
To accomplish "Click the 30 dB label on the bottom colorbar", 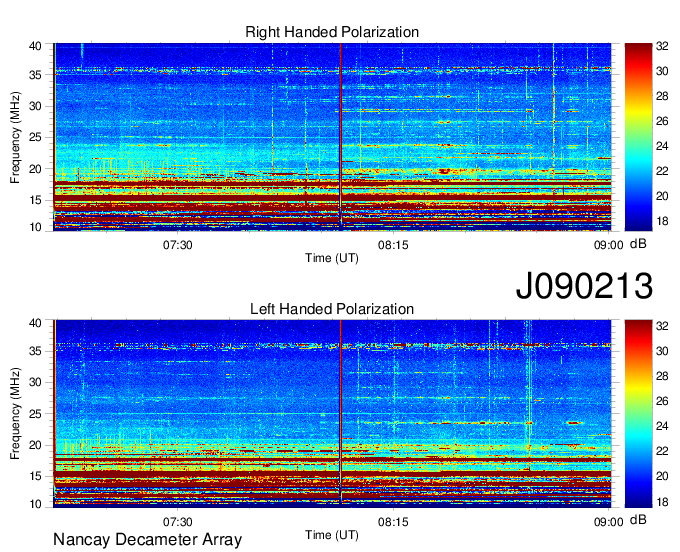I will pyautogui.click(x=662, y=351).
